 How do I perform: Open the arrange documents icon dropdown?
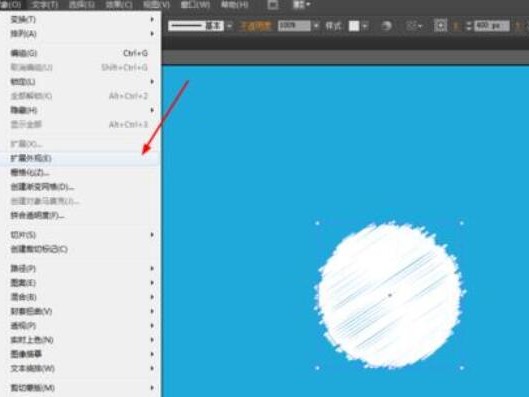tap(301, 5)
